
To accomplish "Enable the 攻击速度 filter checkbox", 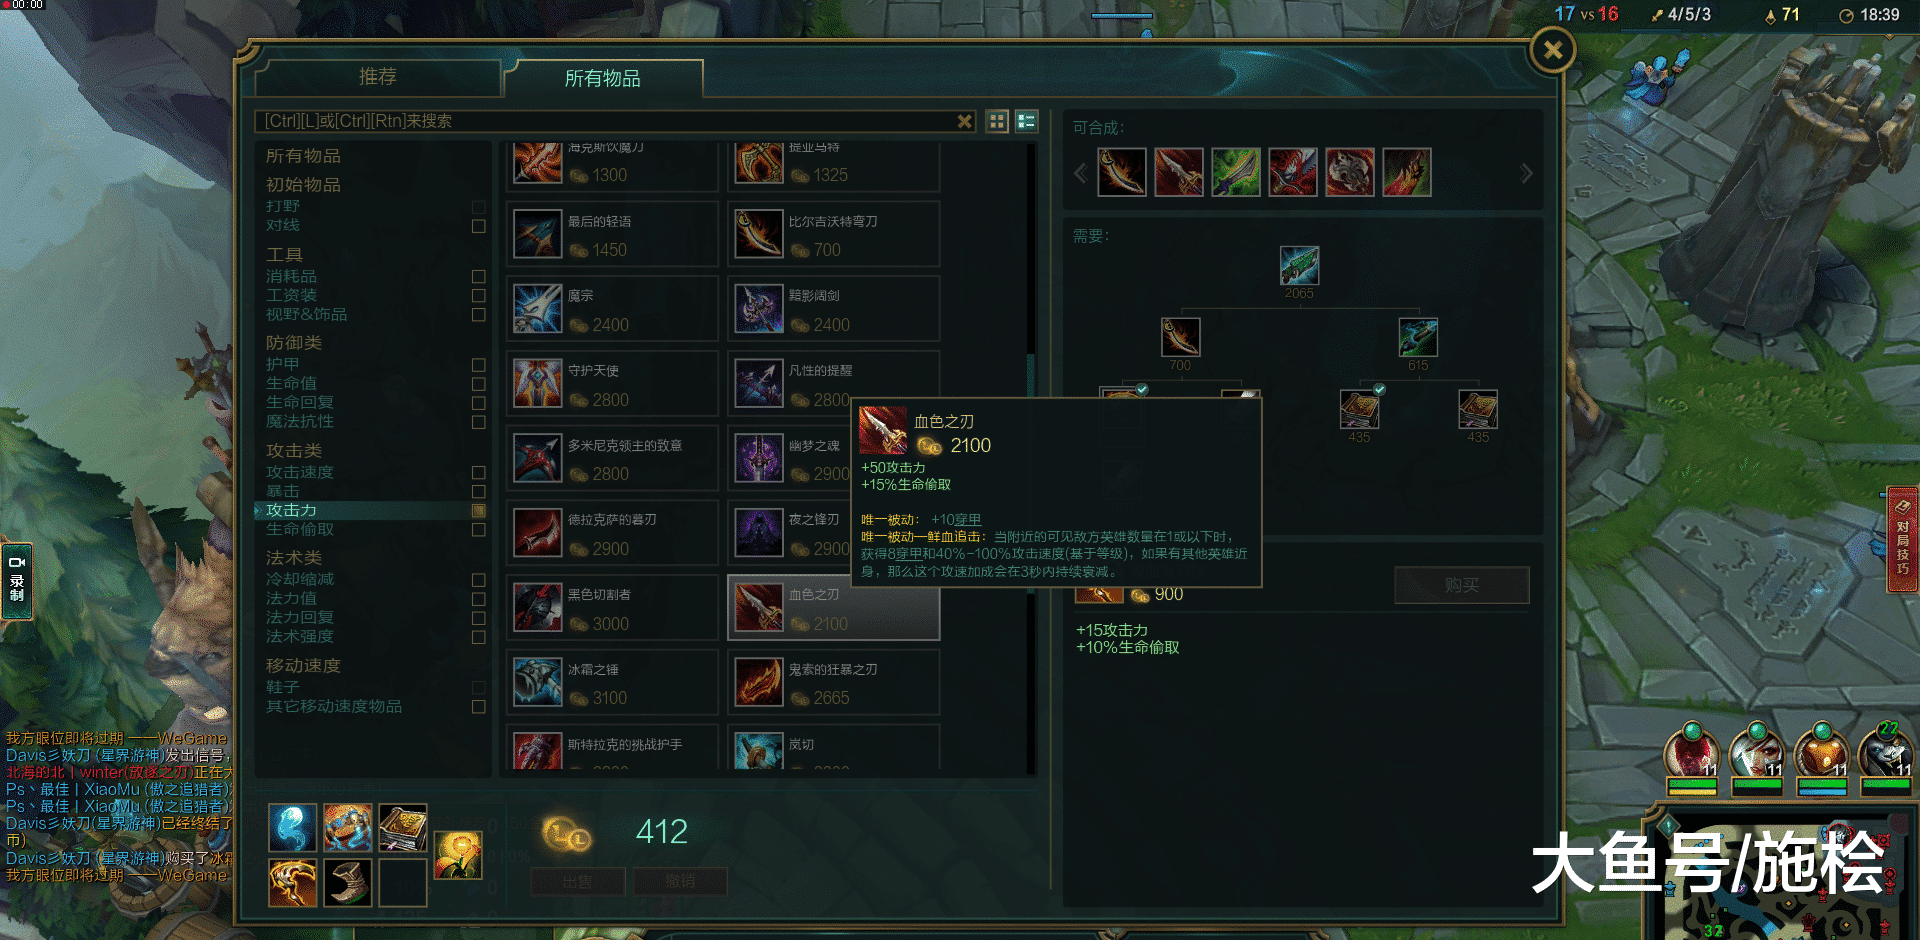I will 478,472.
